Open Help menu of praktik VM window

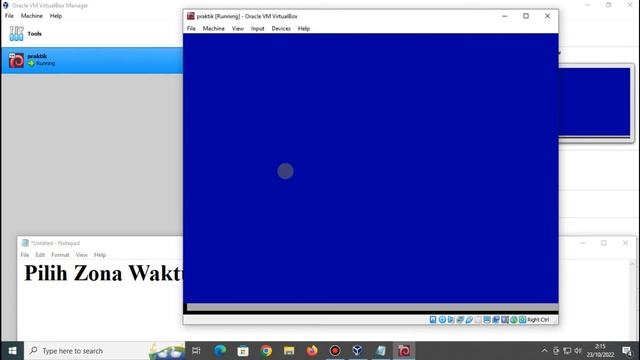pyautogui.click(x=304, y=29)
